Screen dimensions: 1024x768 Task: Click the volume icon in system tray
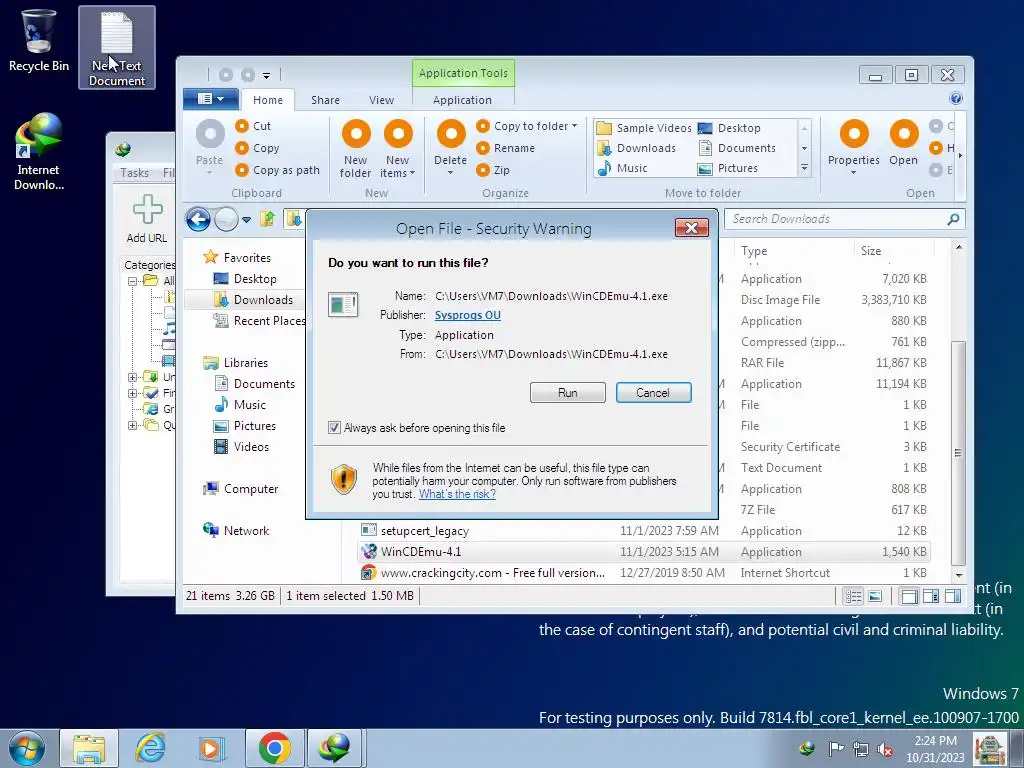885,749
